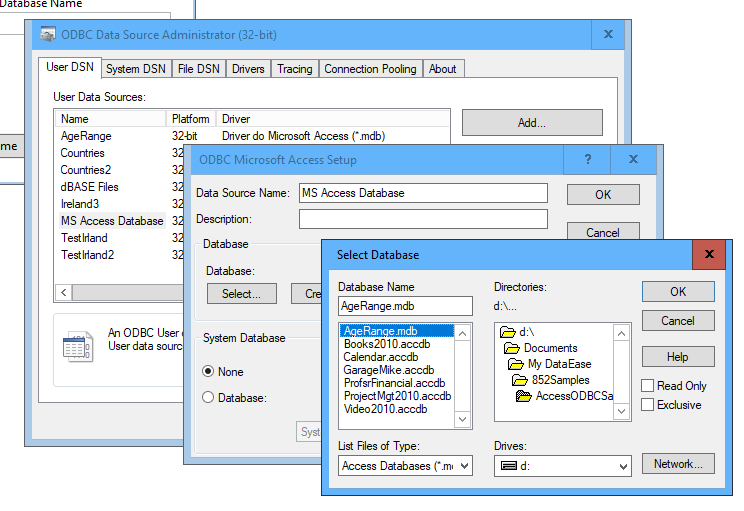
Task: Click the Data Source Name input field
Action: click(423, 193)
